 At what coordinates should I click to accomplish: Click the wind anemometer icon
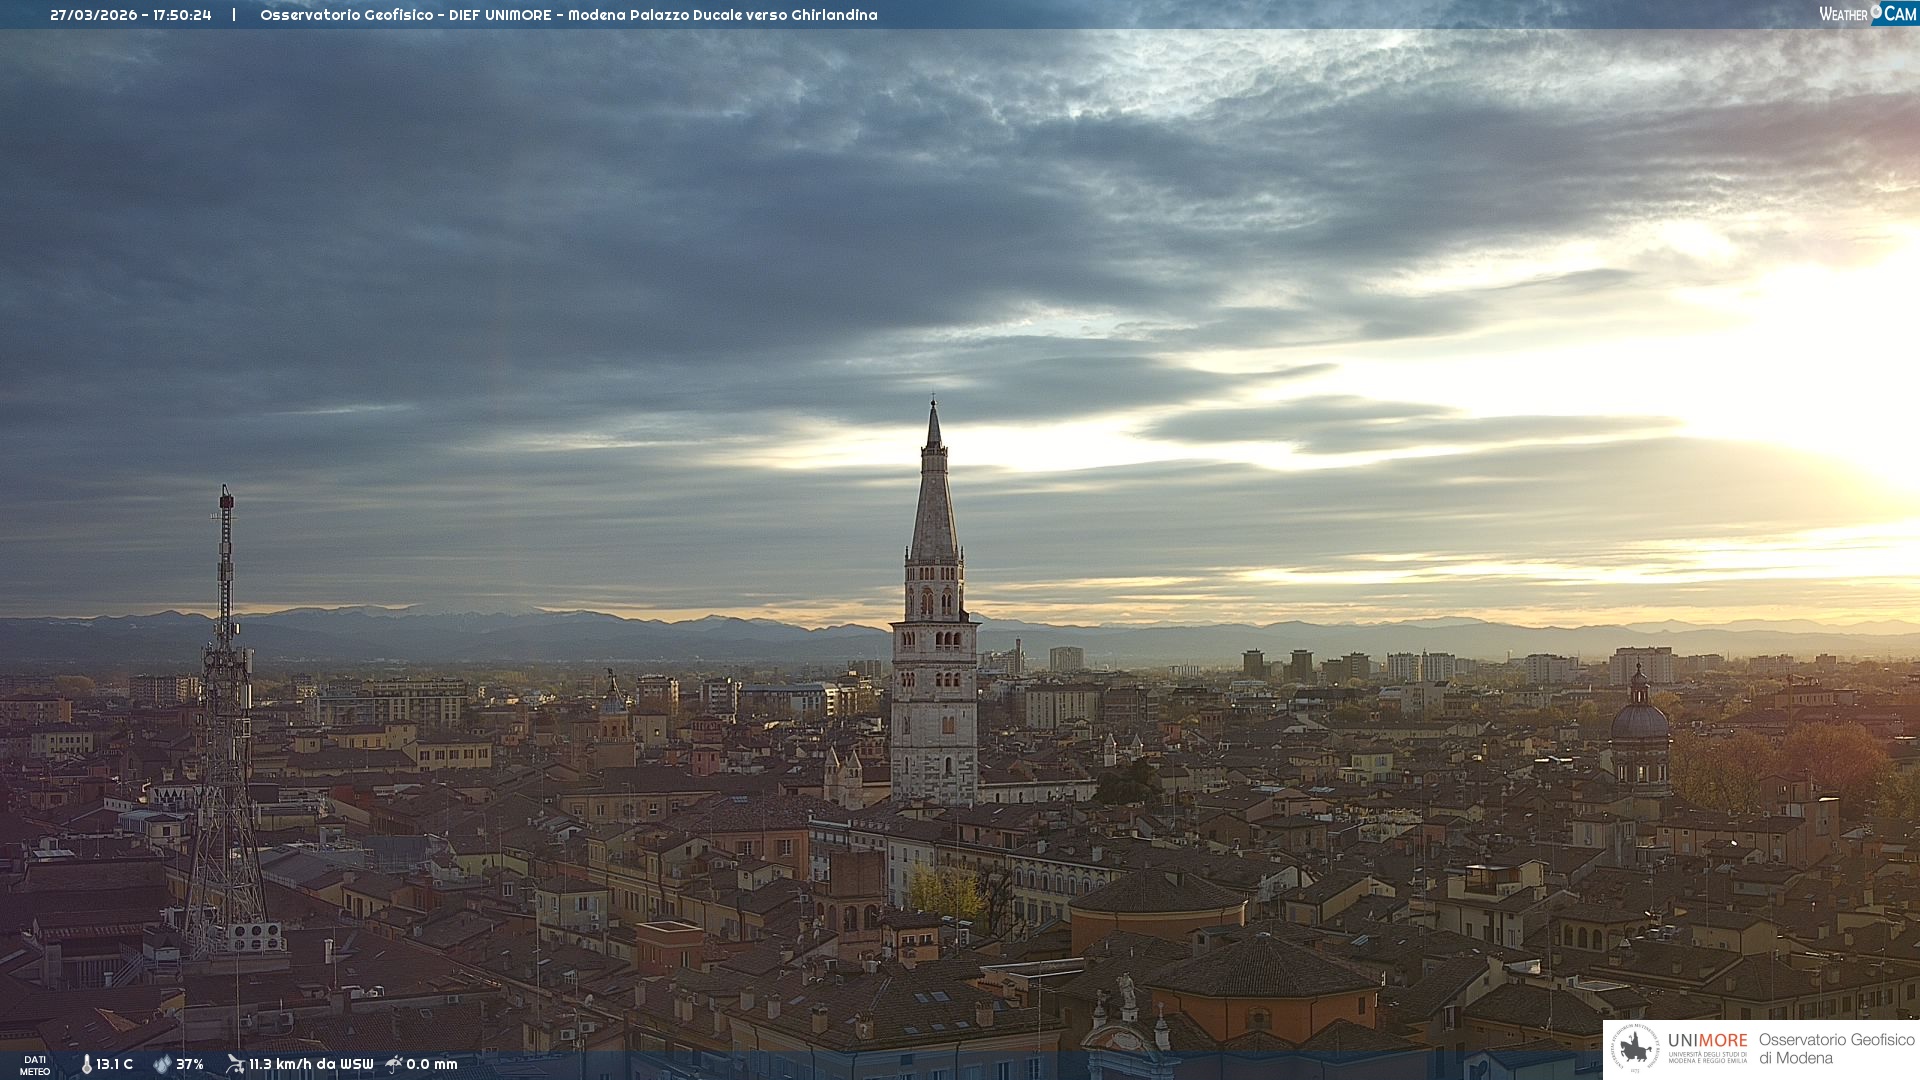coord(235,1064)
